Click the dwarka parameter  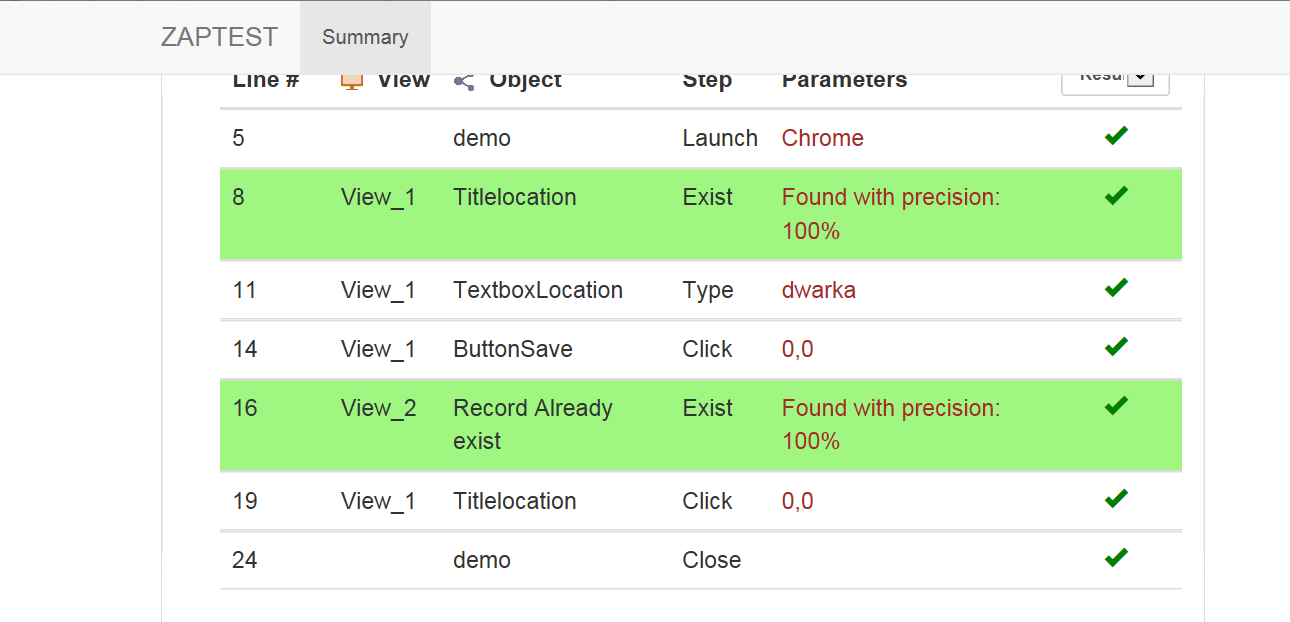click(819, 290)
